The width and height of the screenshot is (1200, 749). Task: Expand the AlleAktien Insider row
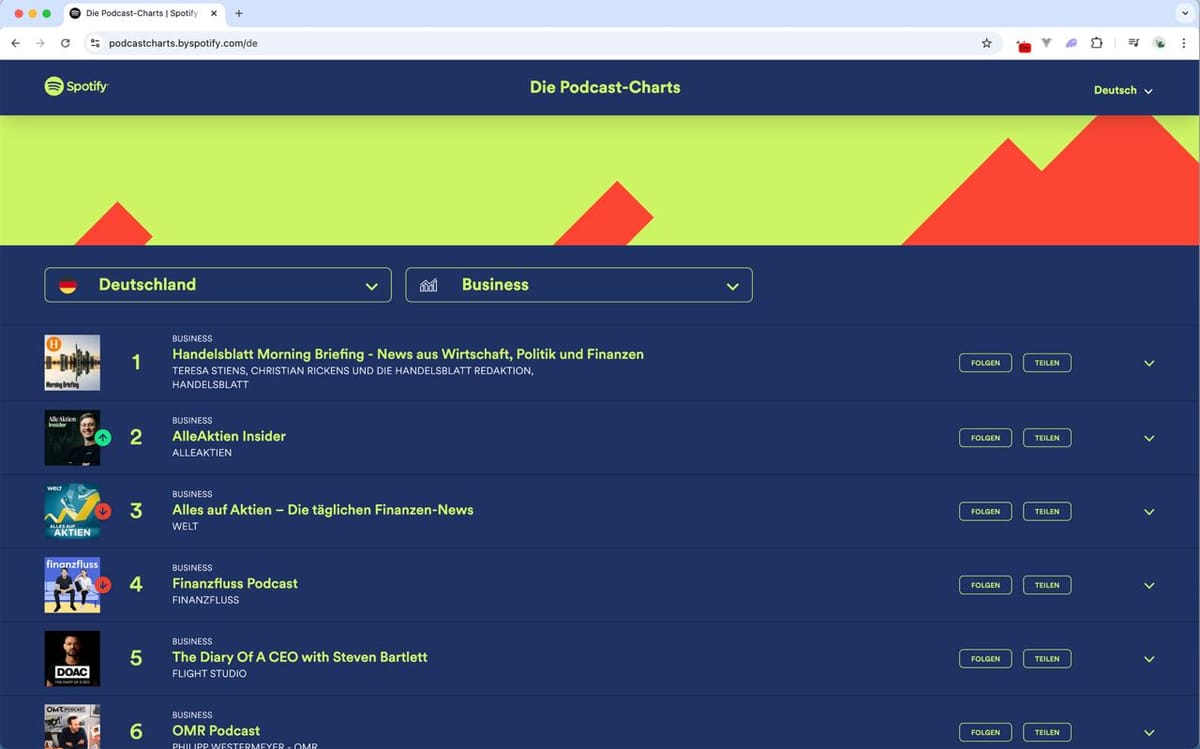[1149, 438]
